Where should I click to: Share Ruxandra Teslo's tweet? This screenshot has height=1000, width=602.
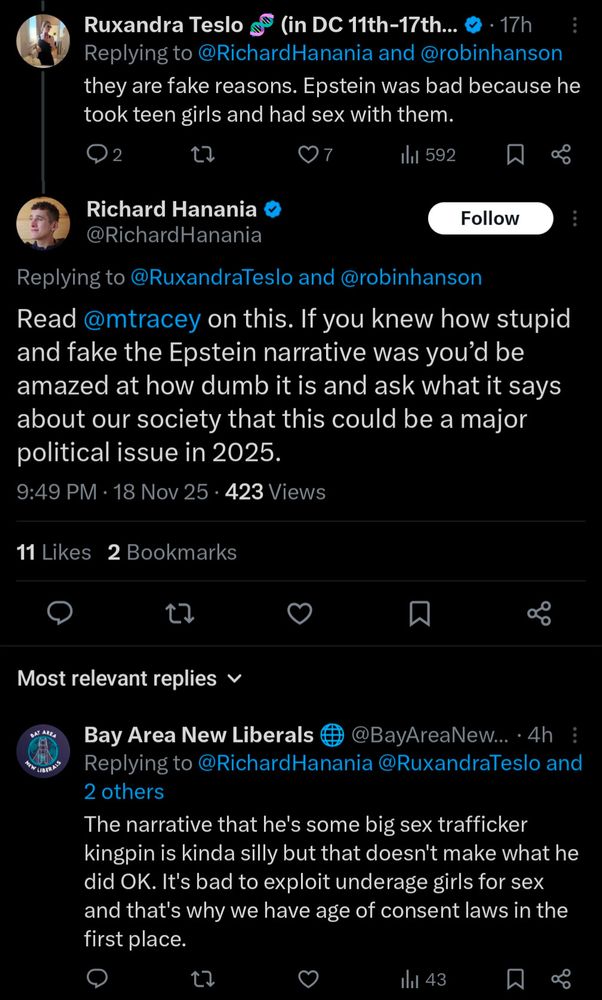[562, 154]
